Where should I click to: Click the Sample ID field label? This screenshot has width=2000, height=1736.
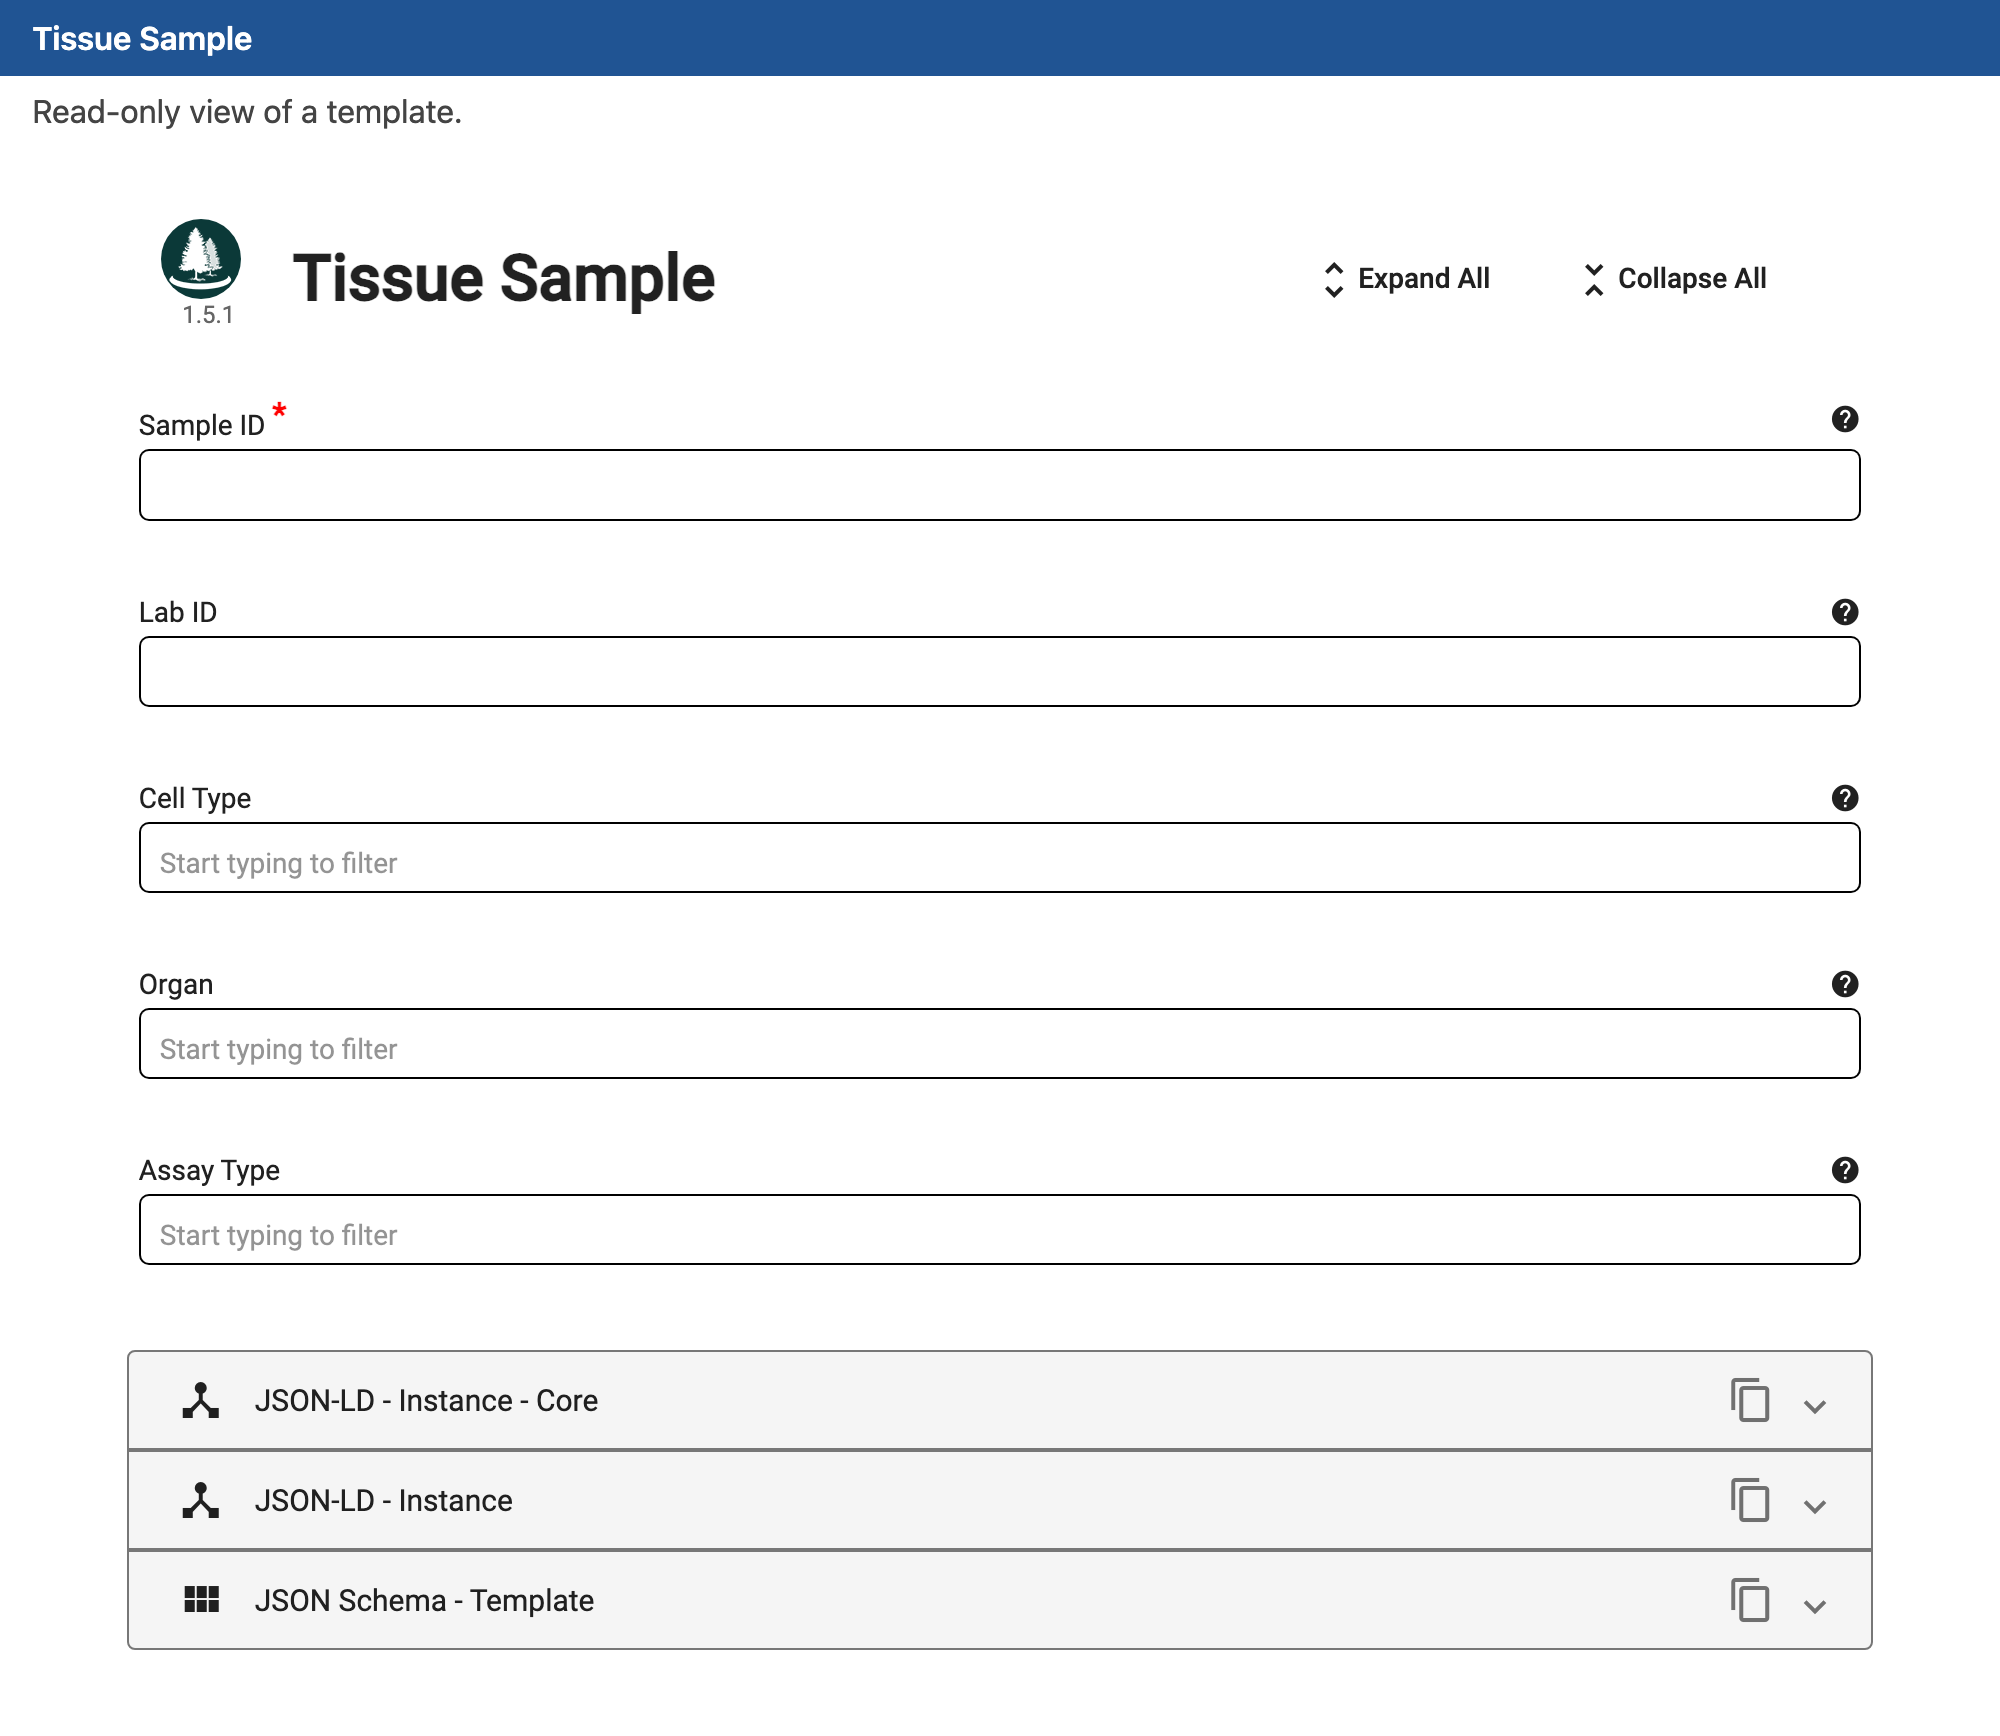[202, 425]
